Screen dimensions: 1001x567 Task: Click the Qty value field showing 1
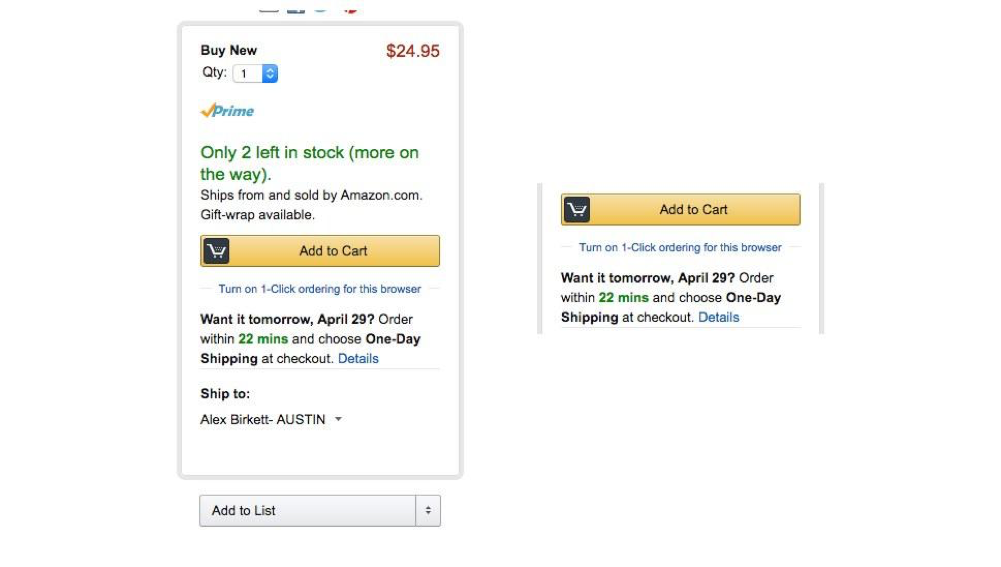248,73
